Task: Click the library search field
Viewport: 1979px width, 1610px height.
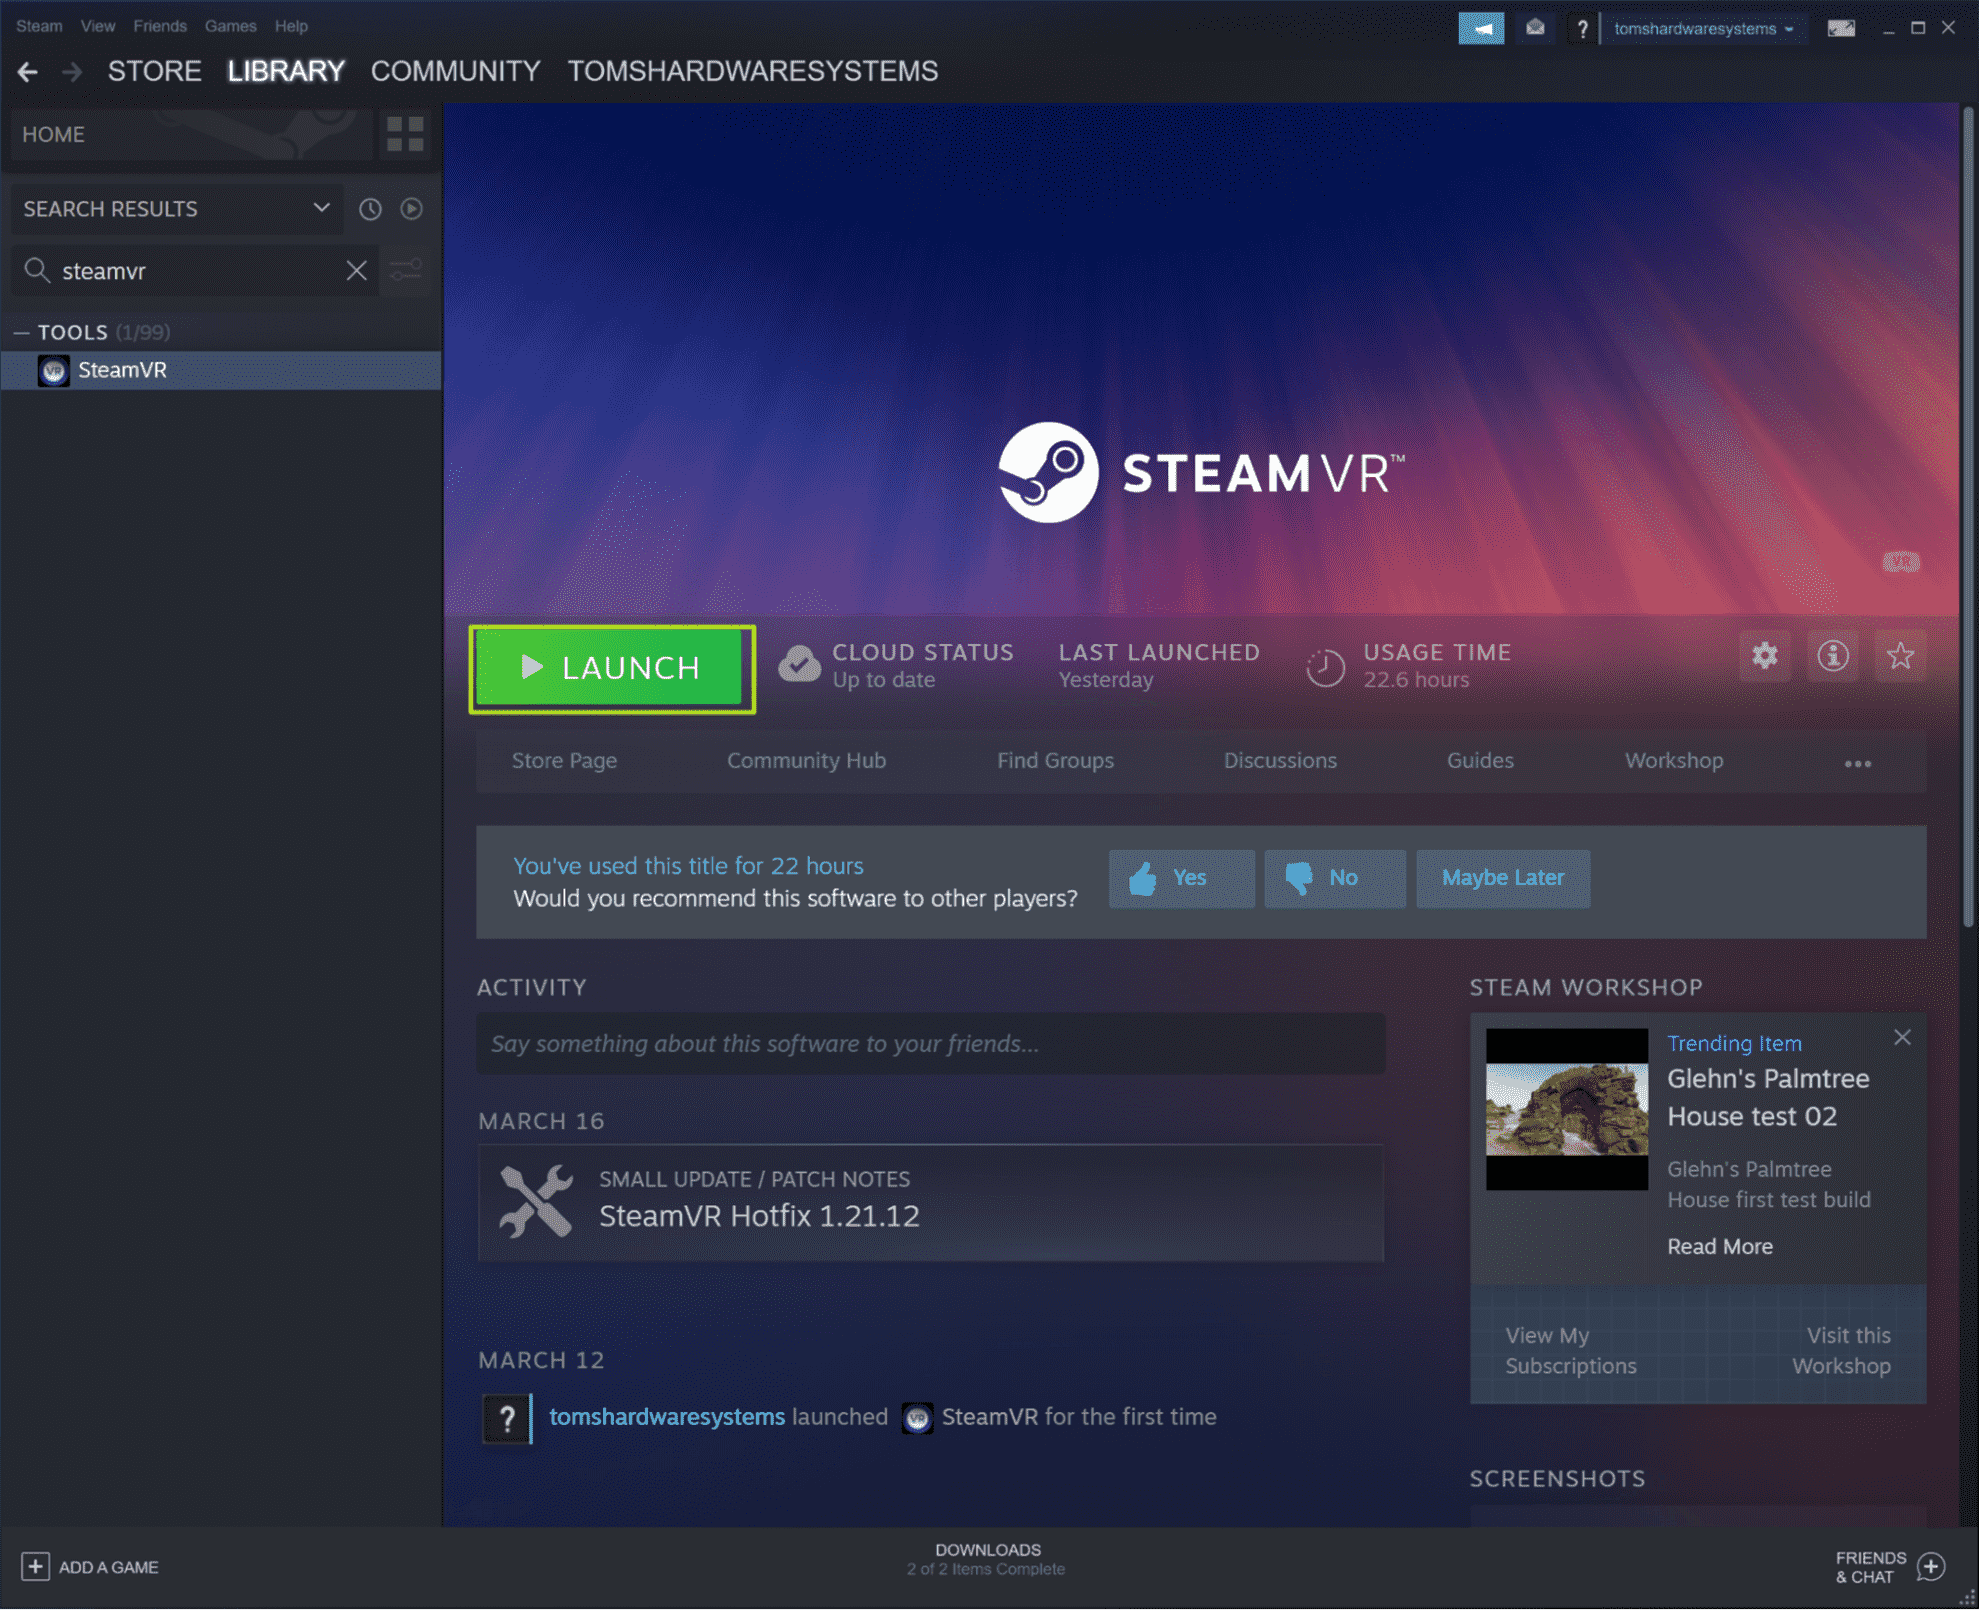Action: (195, 271)
